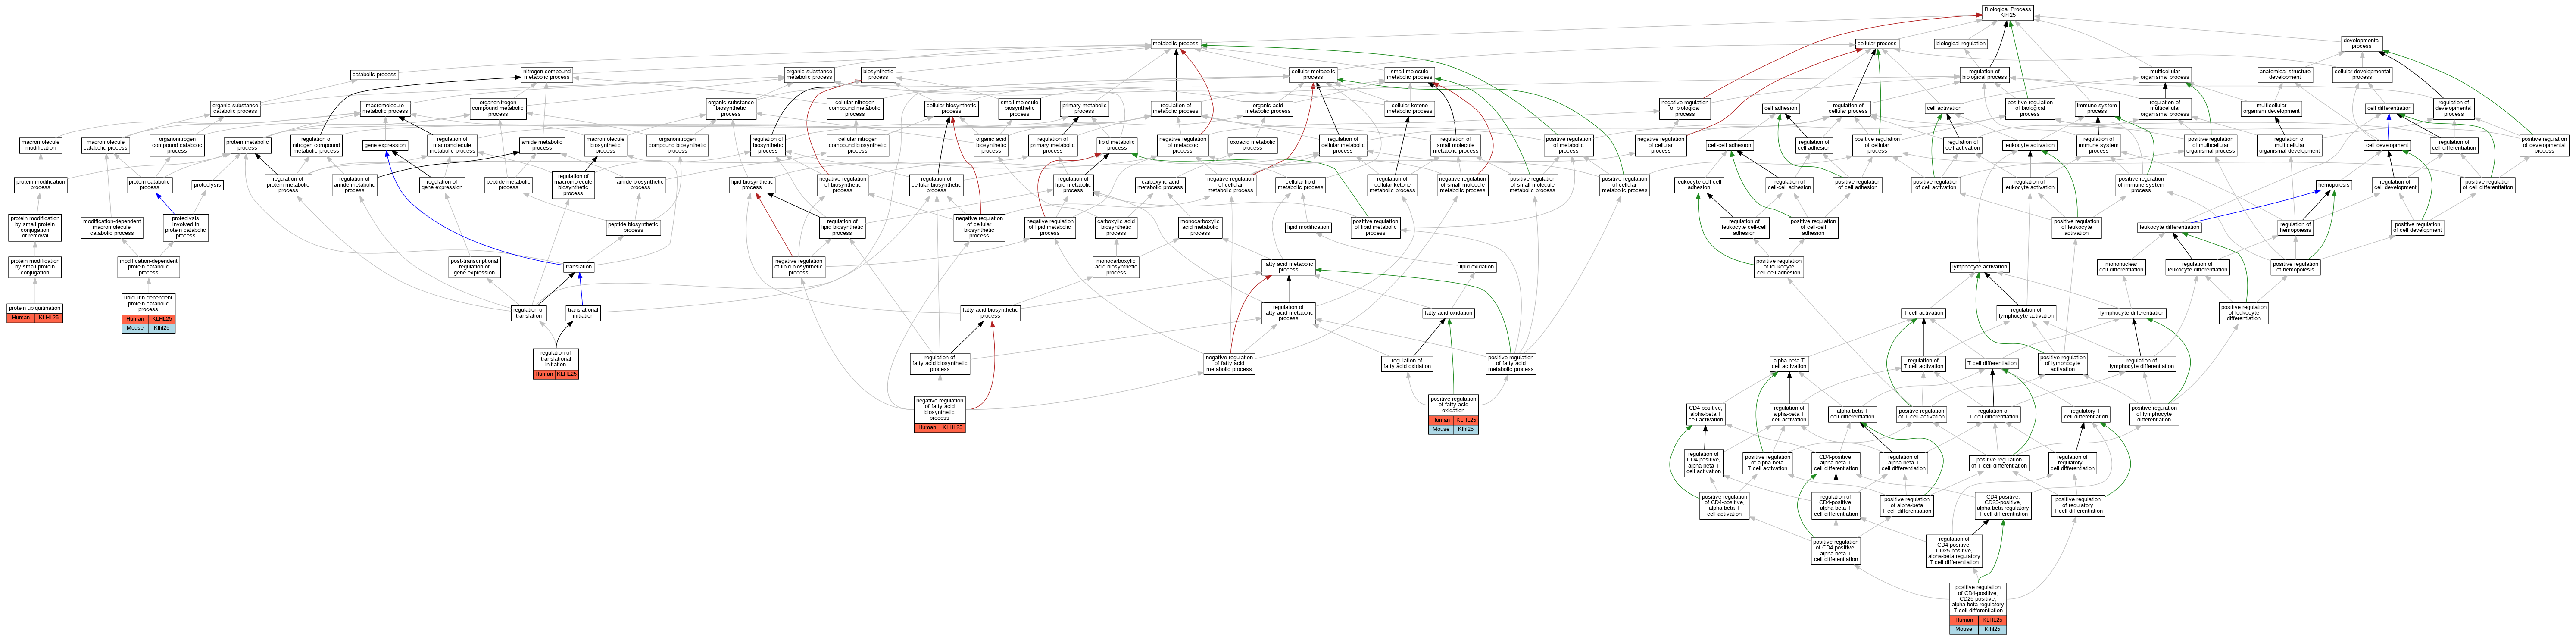Click 'positive regulation of leukocyte cell-cell adhesion' node
Viewport: 2576px width, 639px height.
coord(1779,267)
